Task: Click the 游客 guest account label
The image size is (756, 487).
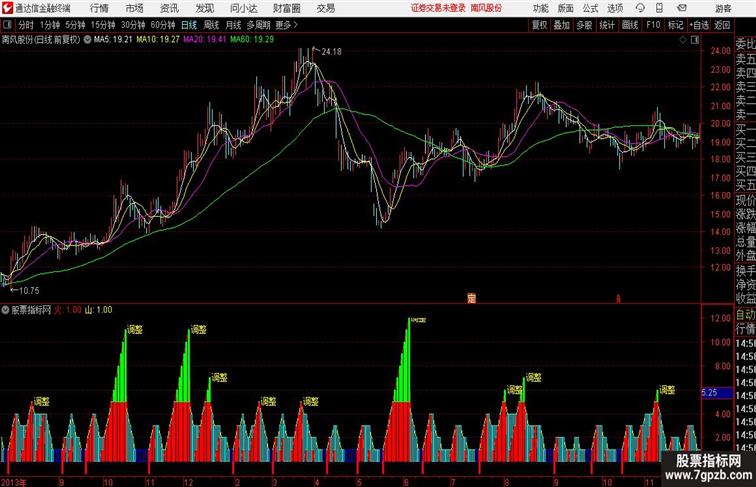Action: 723,8
